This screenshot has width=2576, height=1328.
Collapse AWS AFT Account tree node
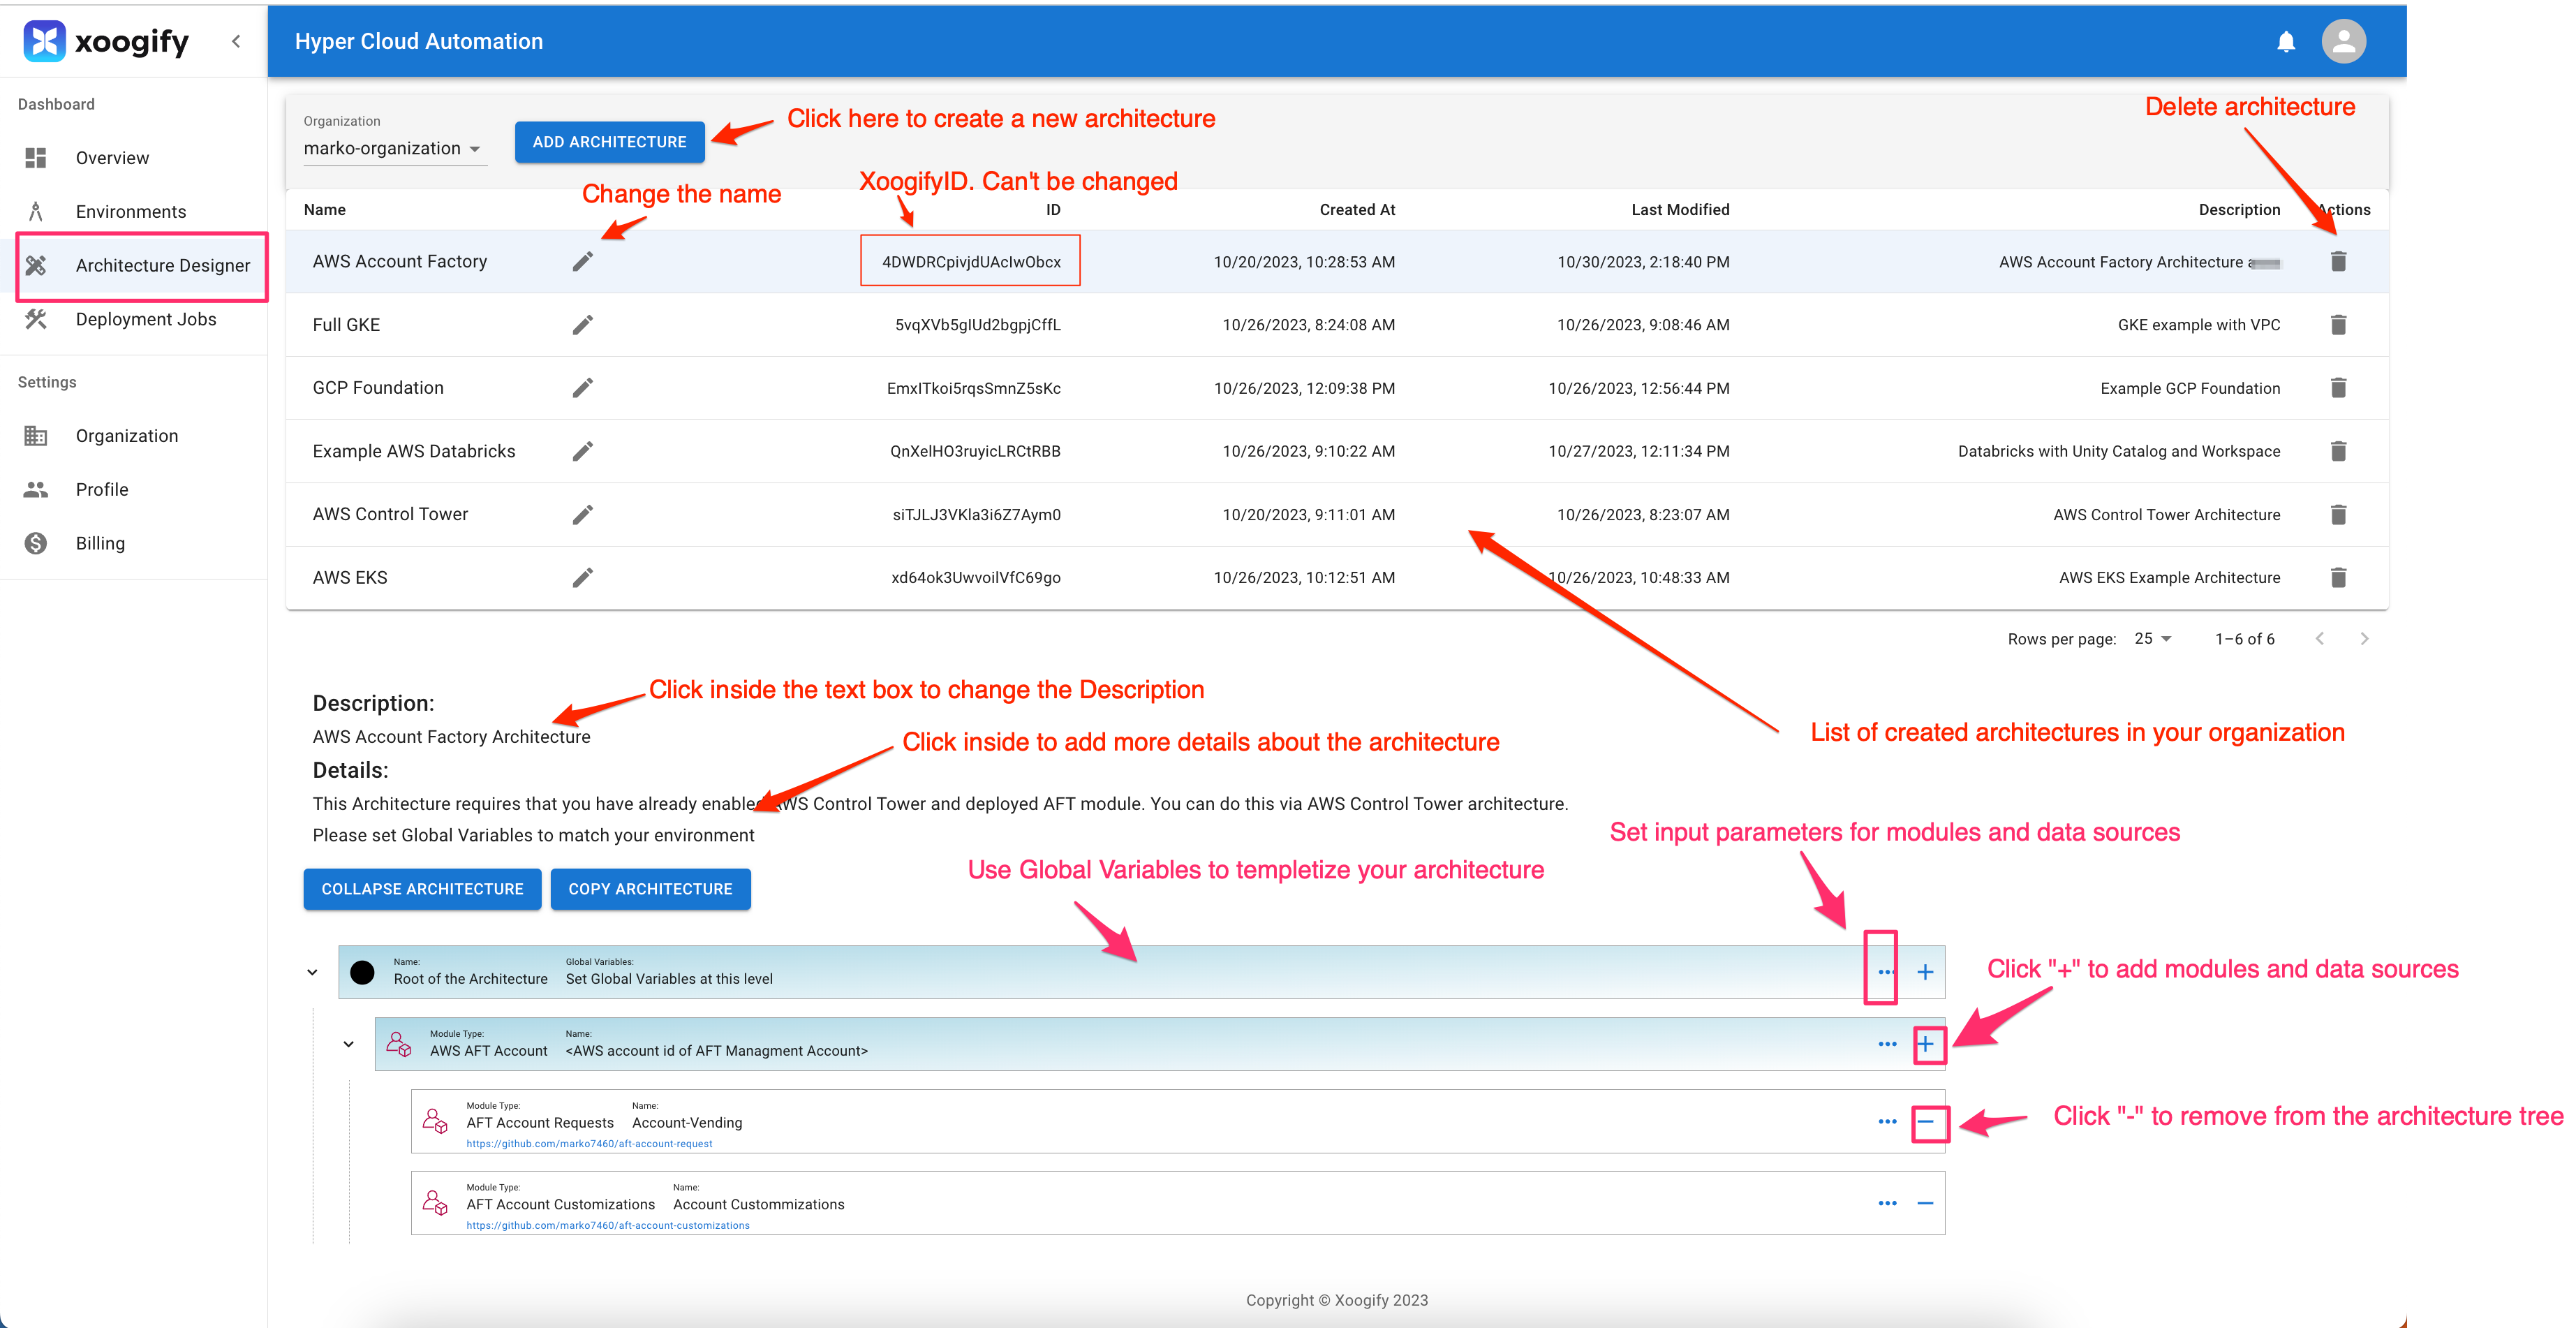pyautogui.click(x=348, y=1044)
